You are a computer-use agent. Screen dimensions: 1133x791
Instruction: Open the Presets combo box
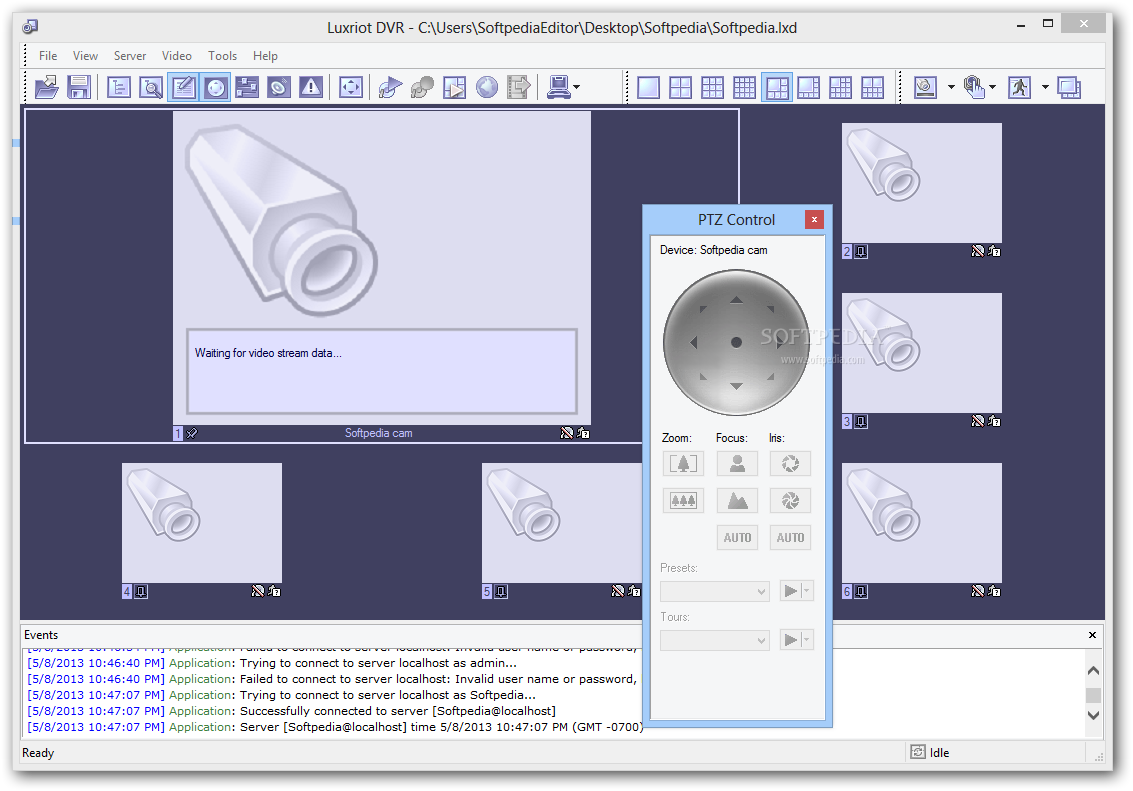click(x=715, y=592)
